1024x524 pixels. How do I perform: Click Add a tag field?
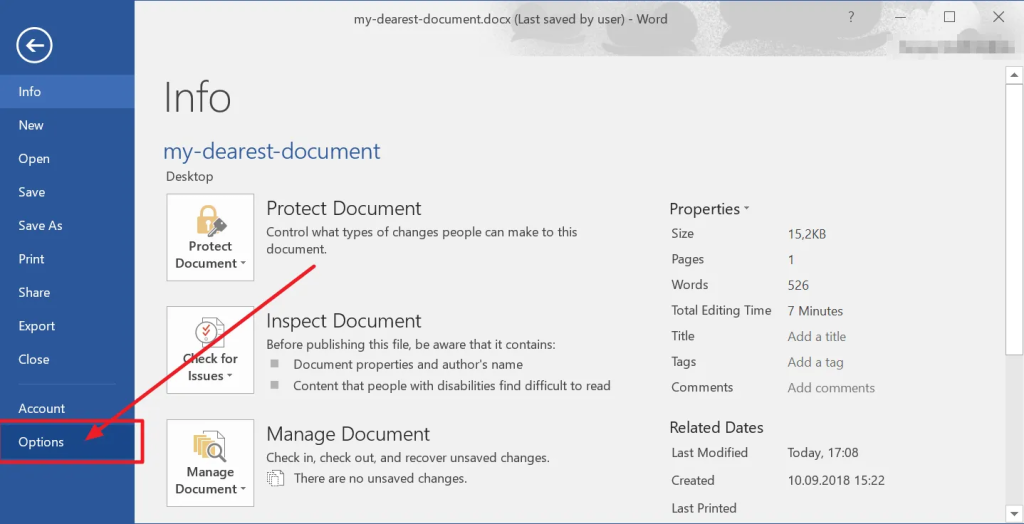click(x=815, y=362)
